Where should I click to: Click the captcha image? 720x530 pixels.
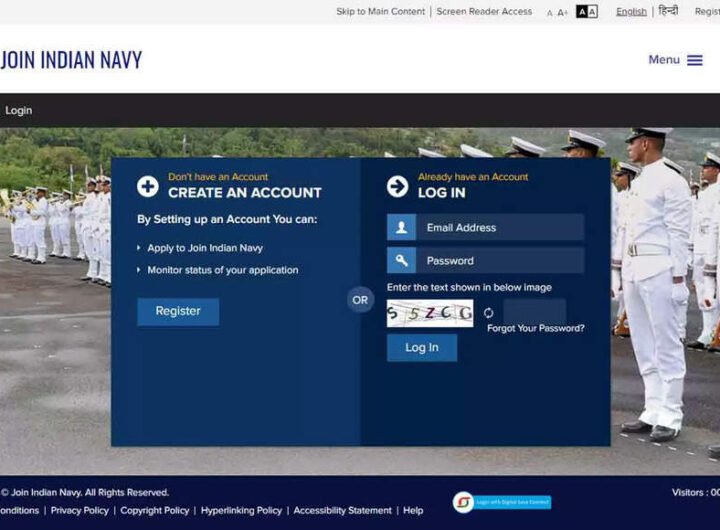pos(430,313)
